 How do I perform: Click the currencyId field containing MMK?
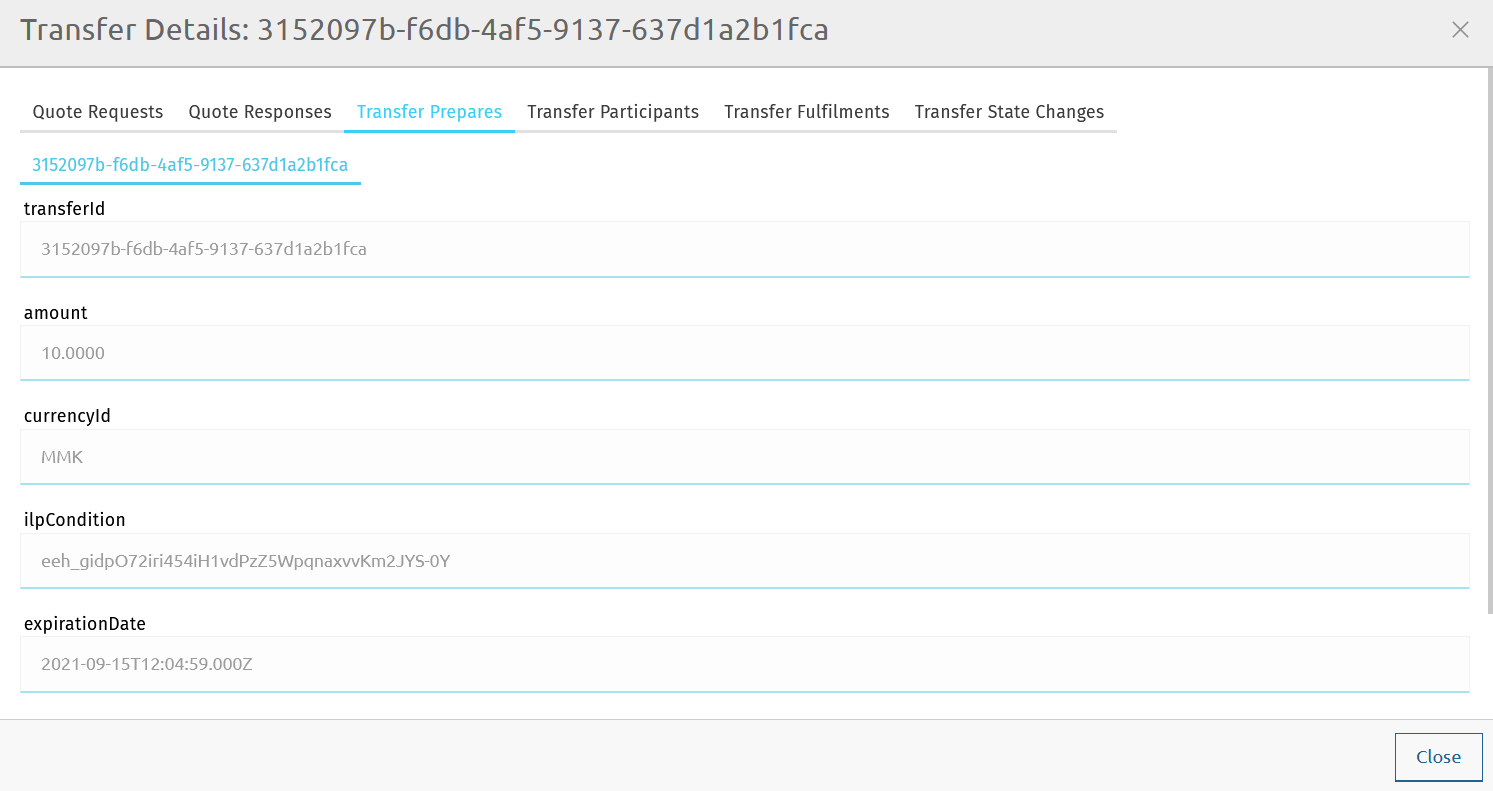point(744,457)
